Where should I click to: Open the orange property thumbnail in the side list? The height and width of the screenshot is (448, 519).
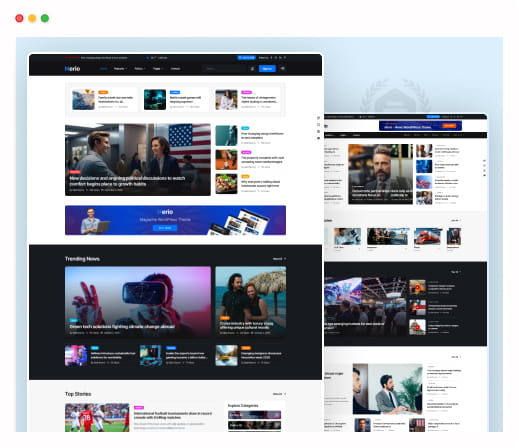(226, 160)
